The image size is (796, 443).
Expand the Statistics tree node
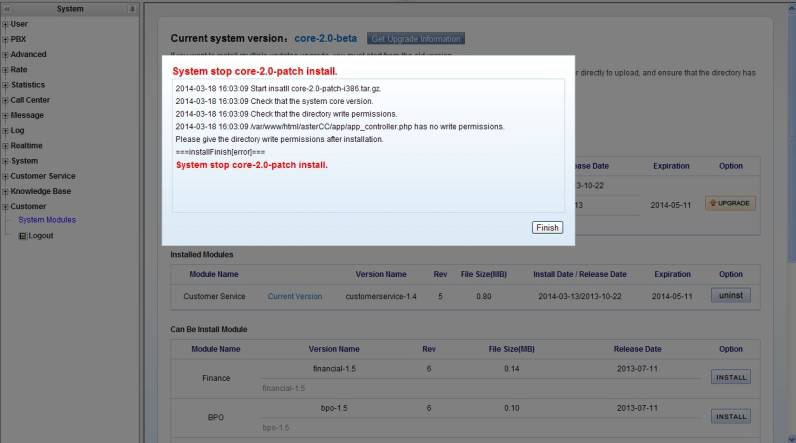point(5,85)
